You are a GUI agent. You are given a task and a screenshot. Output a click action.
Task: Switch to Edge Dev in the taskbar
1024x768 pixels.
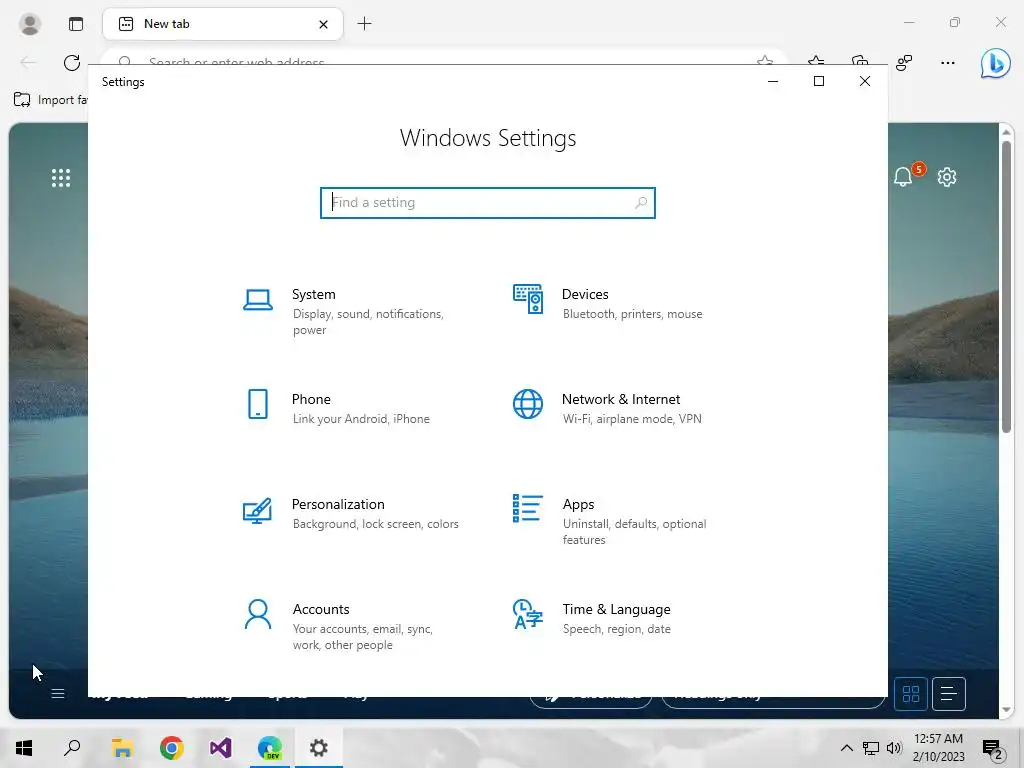(x=270, y=748)
